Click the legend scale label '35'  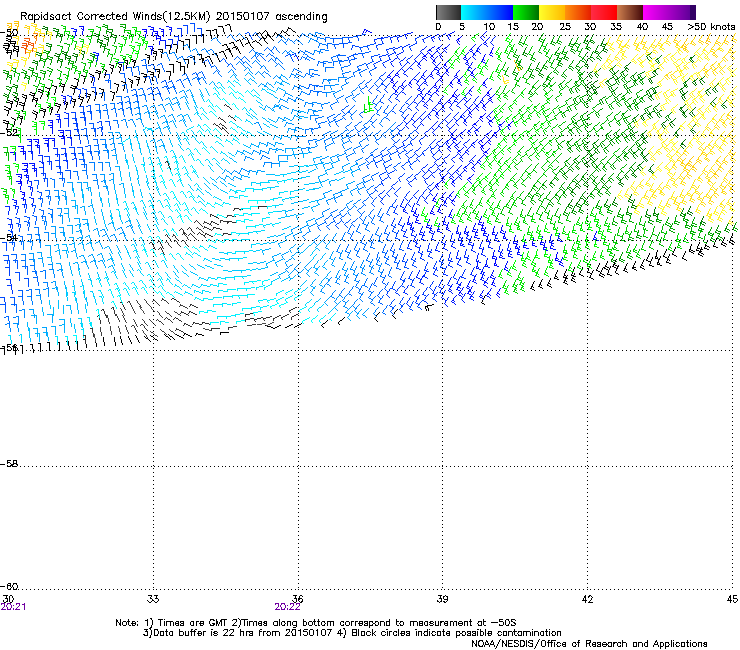(616, 27)
